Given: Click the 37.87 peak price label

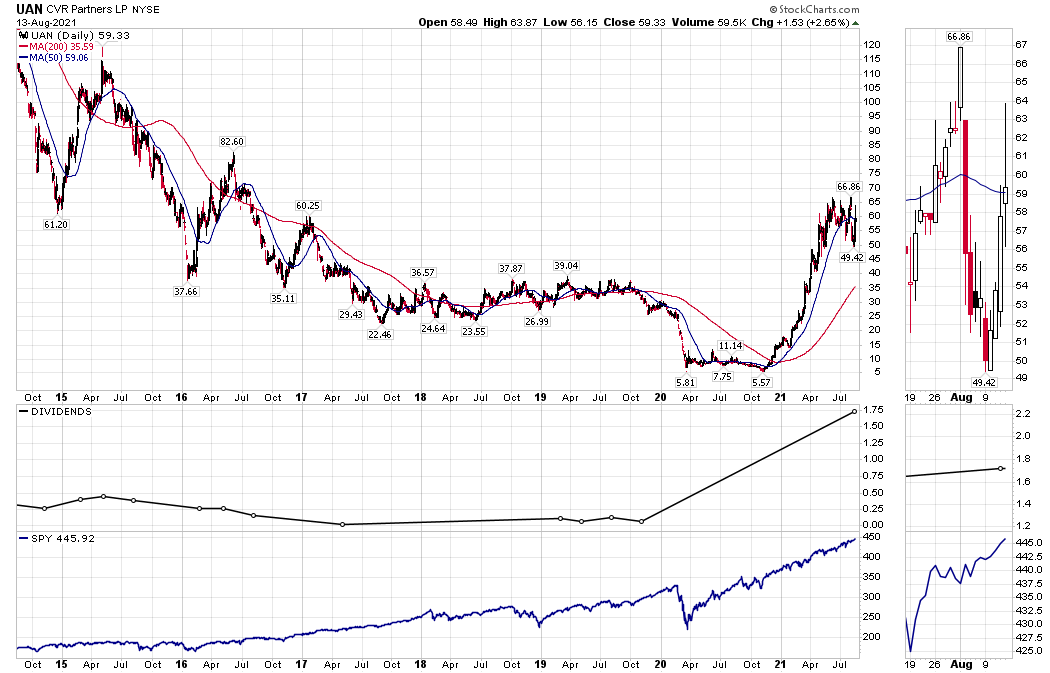Looking at the screenshot, I should pos(511,269).
